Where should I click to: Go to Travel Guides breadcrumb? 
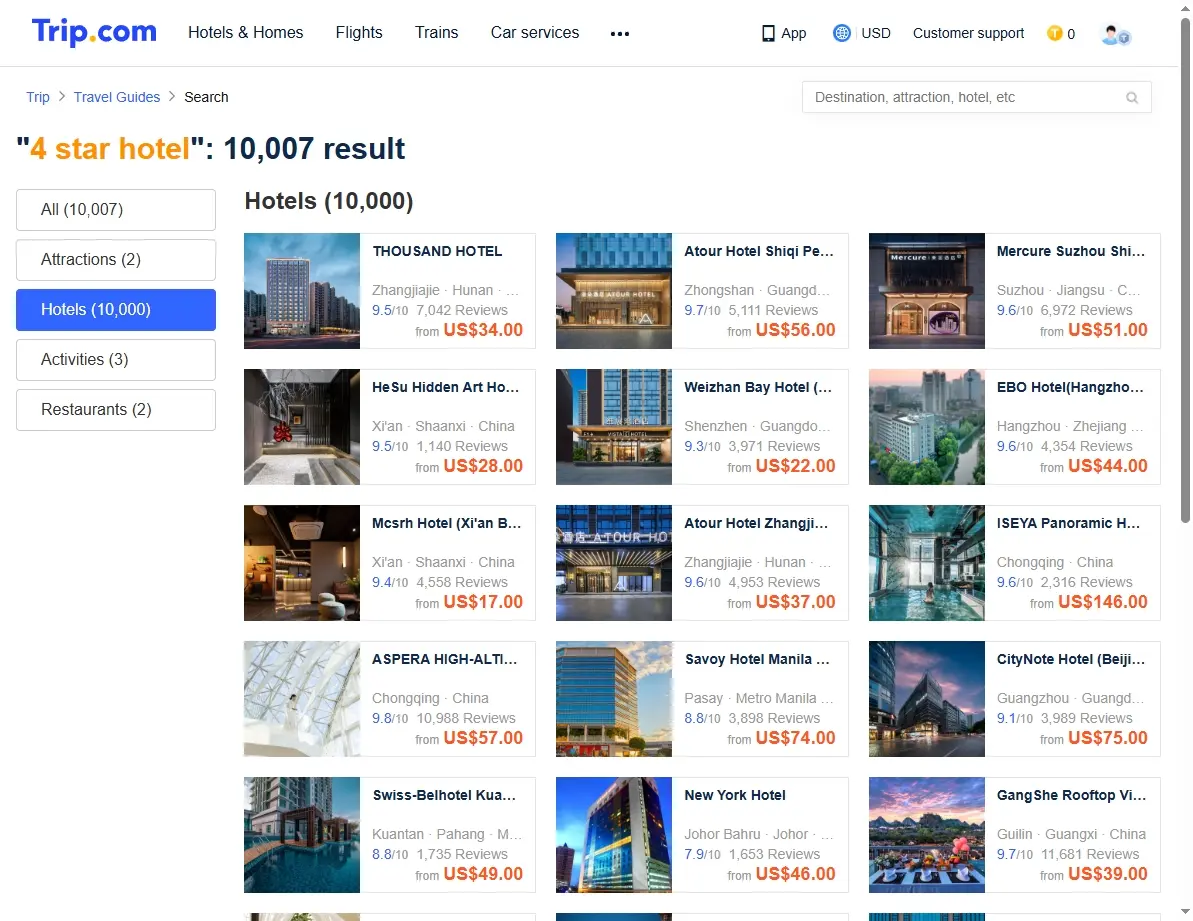click(x=117, y=97)
